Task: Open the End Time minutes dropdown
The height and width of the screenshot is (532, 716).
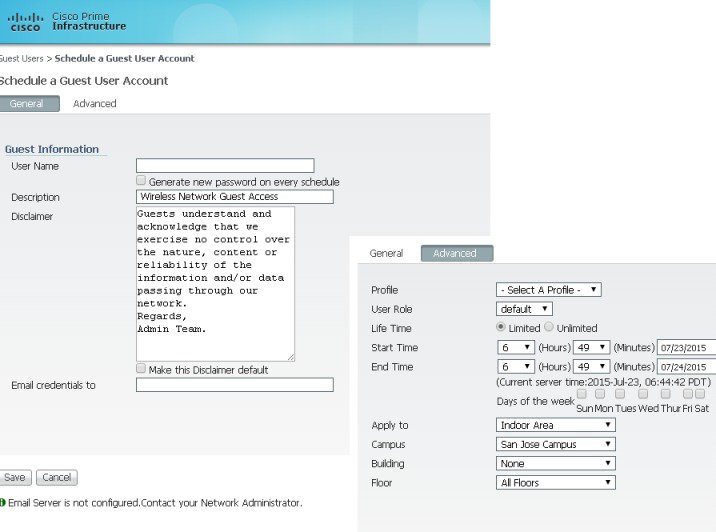Action: [592, 366]
